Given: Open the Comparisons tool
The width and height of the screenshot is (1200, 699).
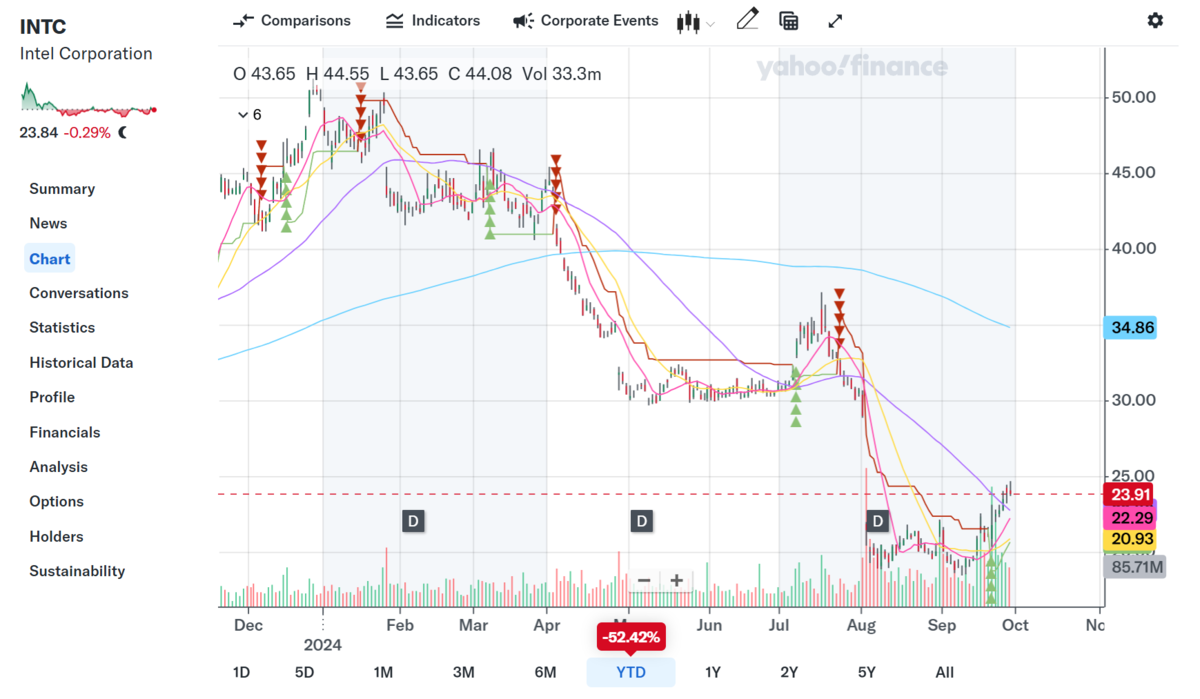Looking at the screenshot, I should point(291,20).
